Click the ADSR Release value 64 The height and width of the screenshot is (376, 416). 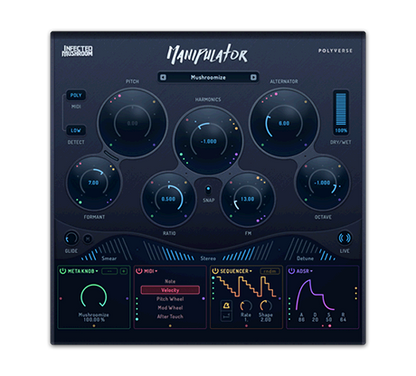point(343,319)
